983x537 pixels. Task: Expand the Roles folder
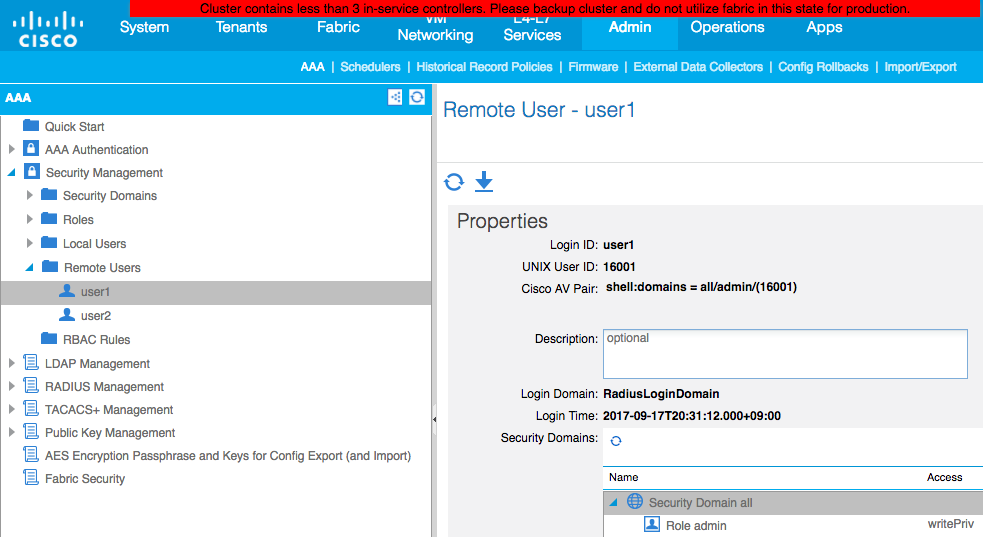click(29, 219)
